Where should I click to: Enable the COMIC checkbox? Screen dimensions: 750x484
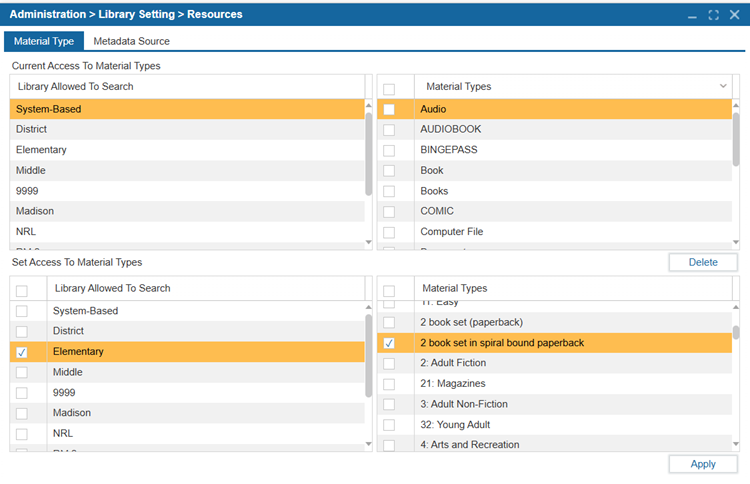389,211
